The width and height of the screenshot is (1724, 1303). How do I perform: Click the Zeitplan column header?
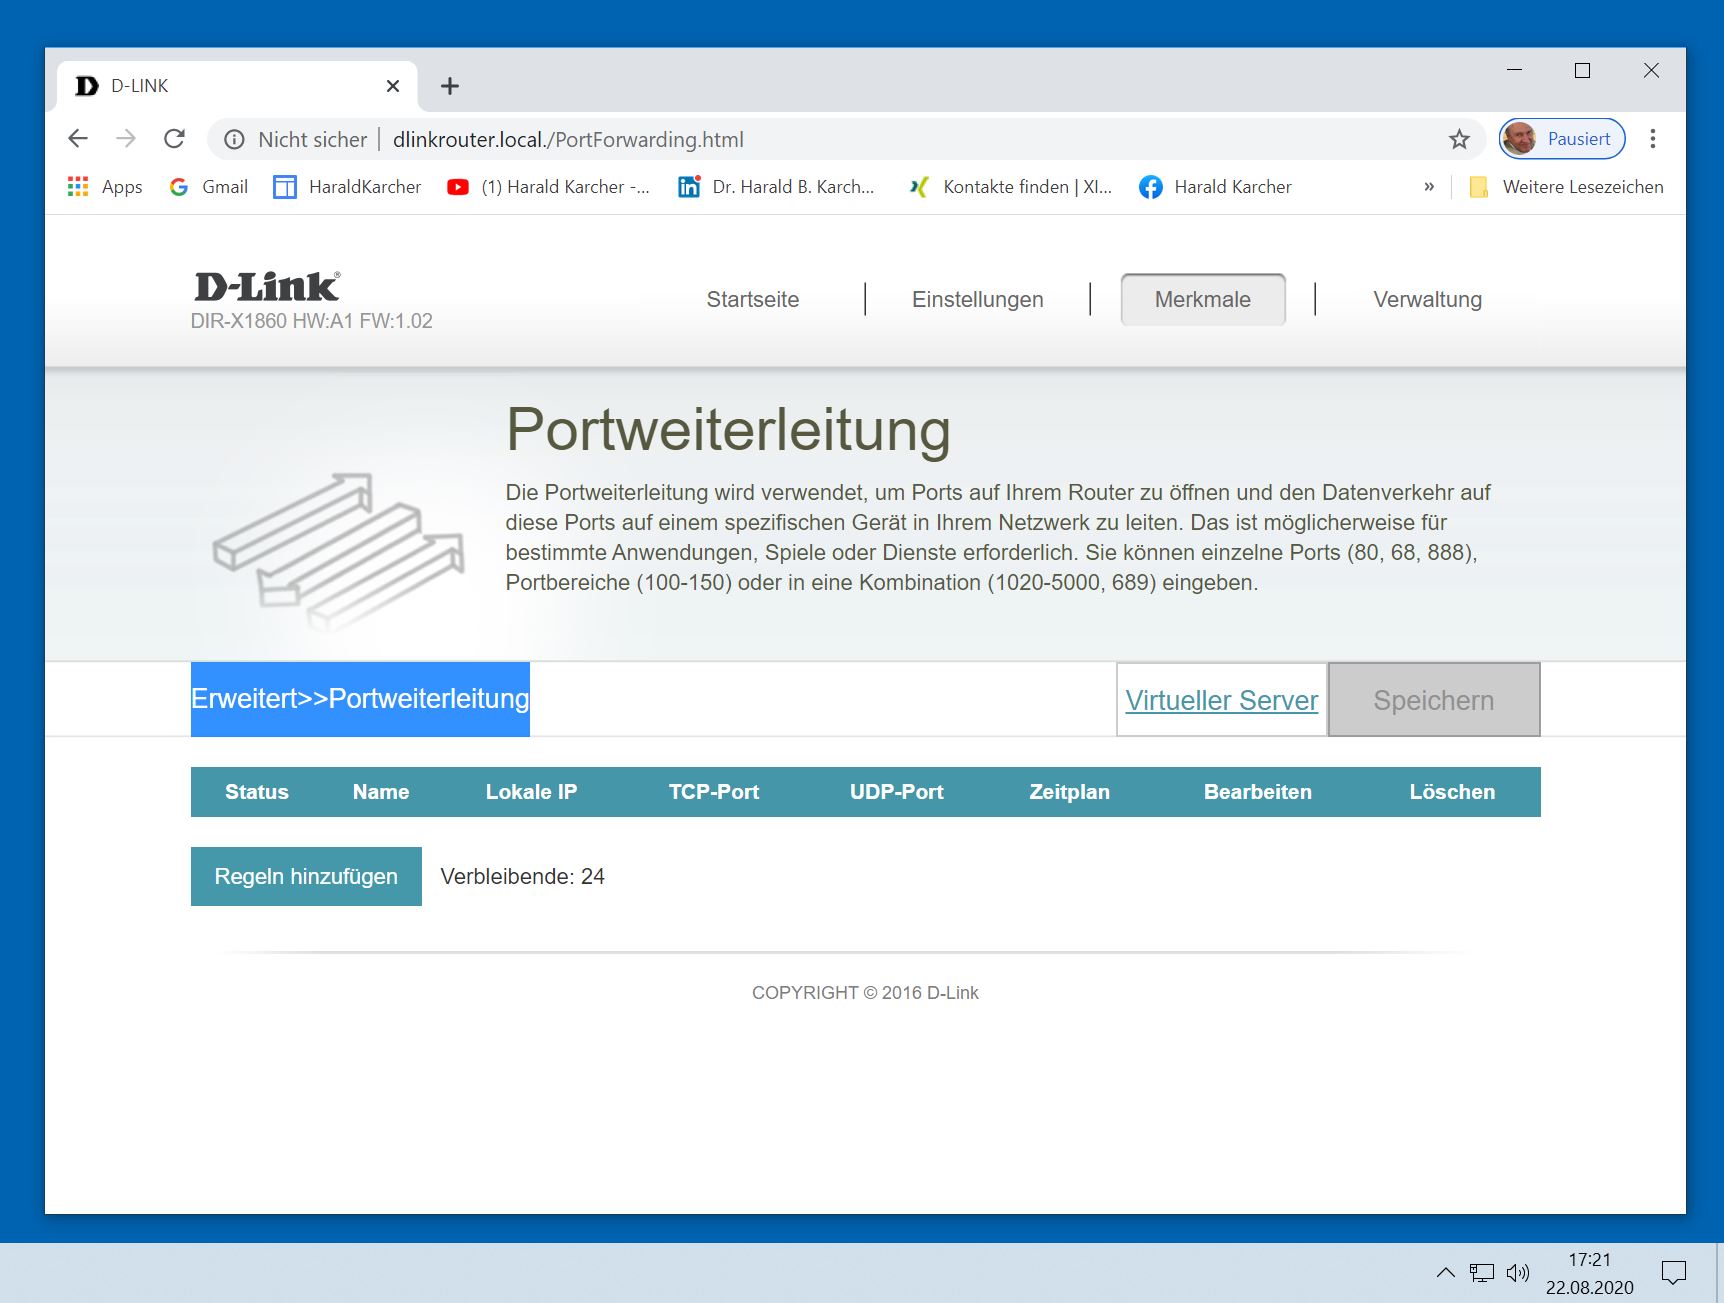pos(1070,792)
